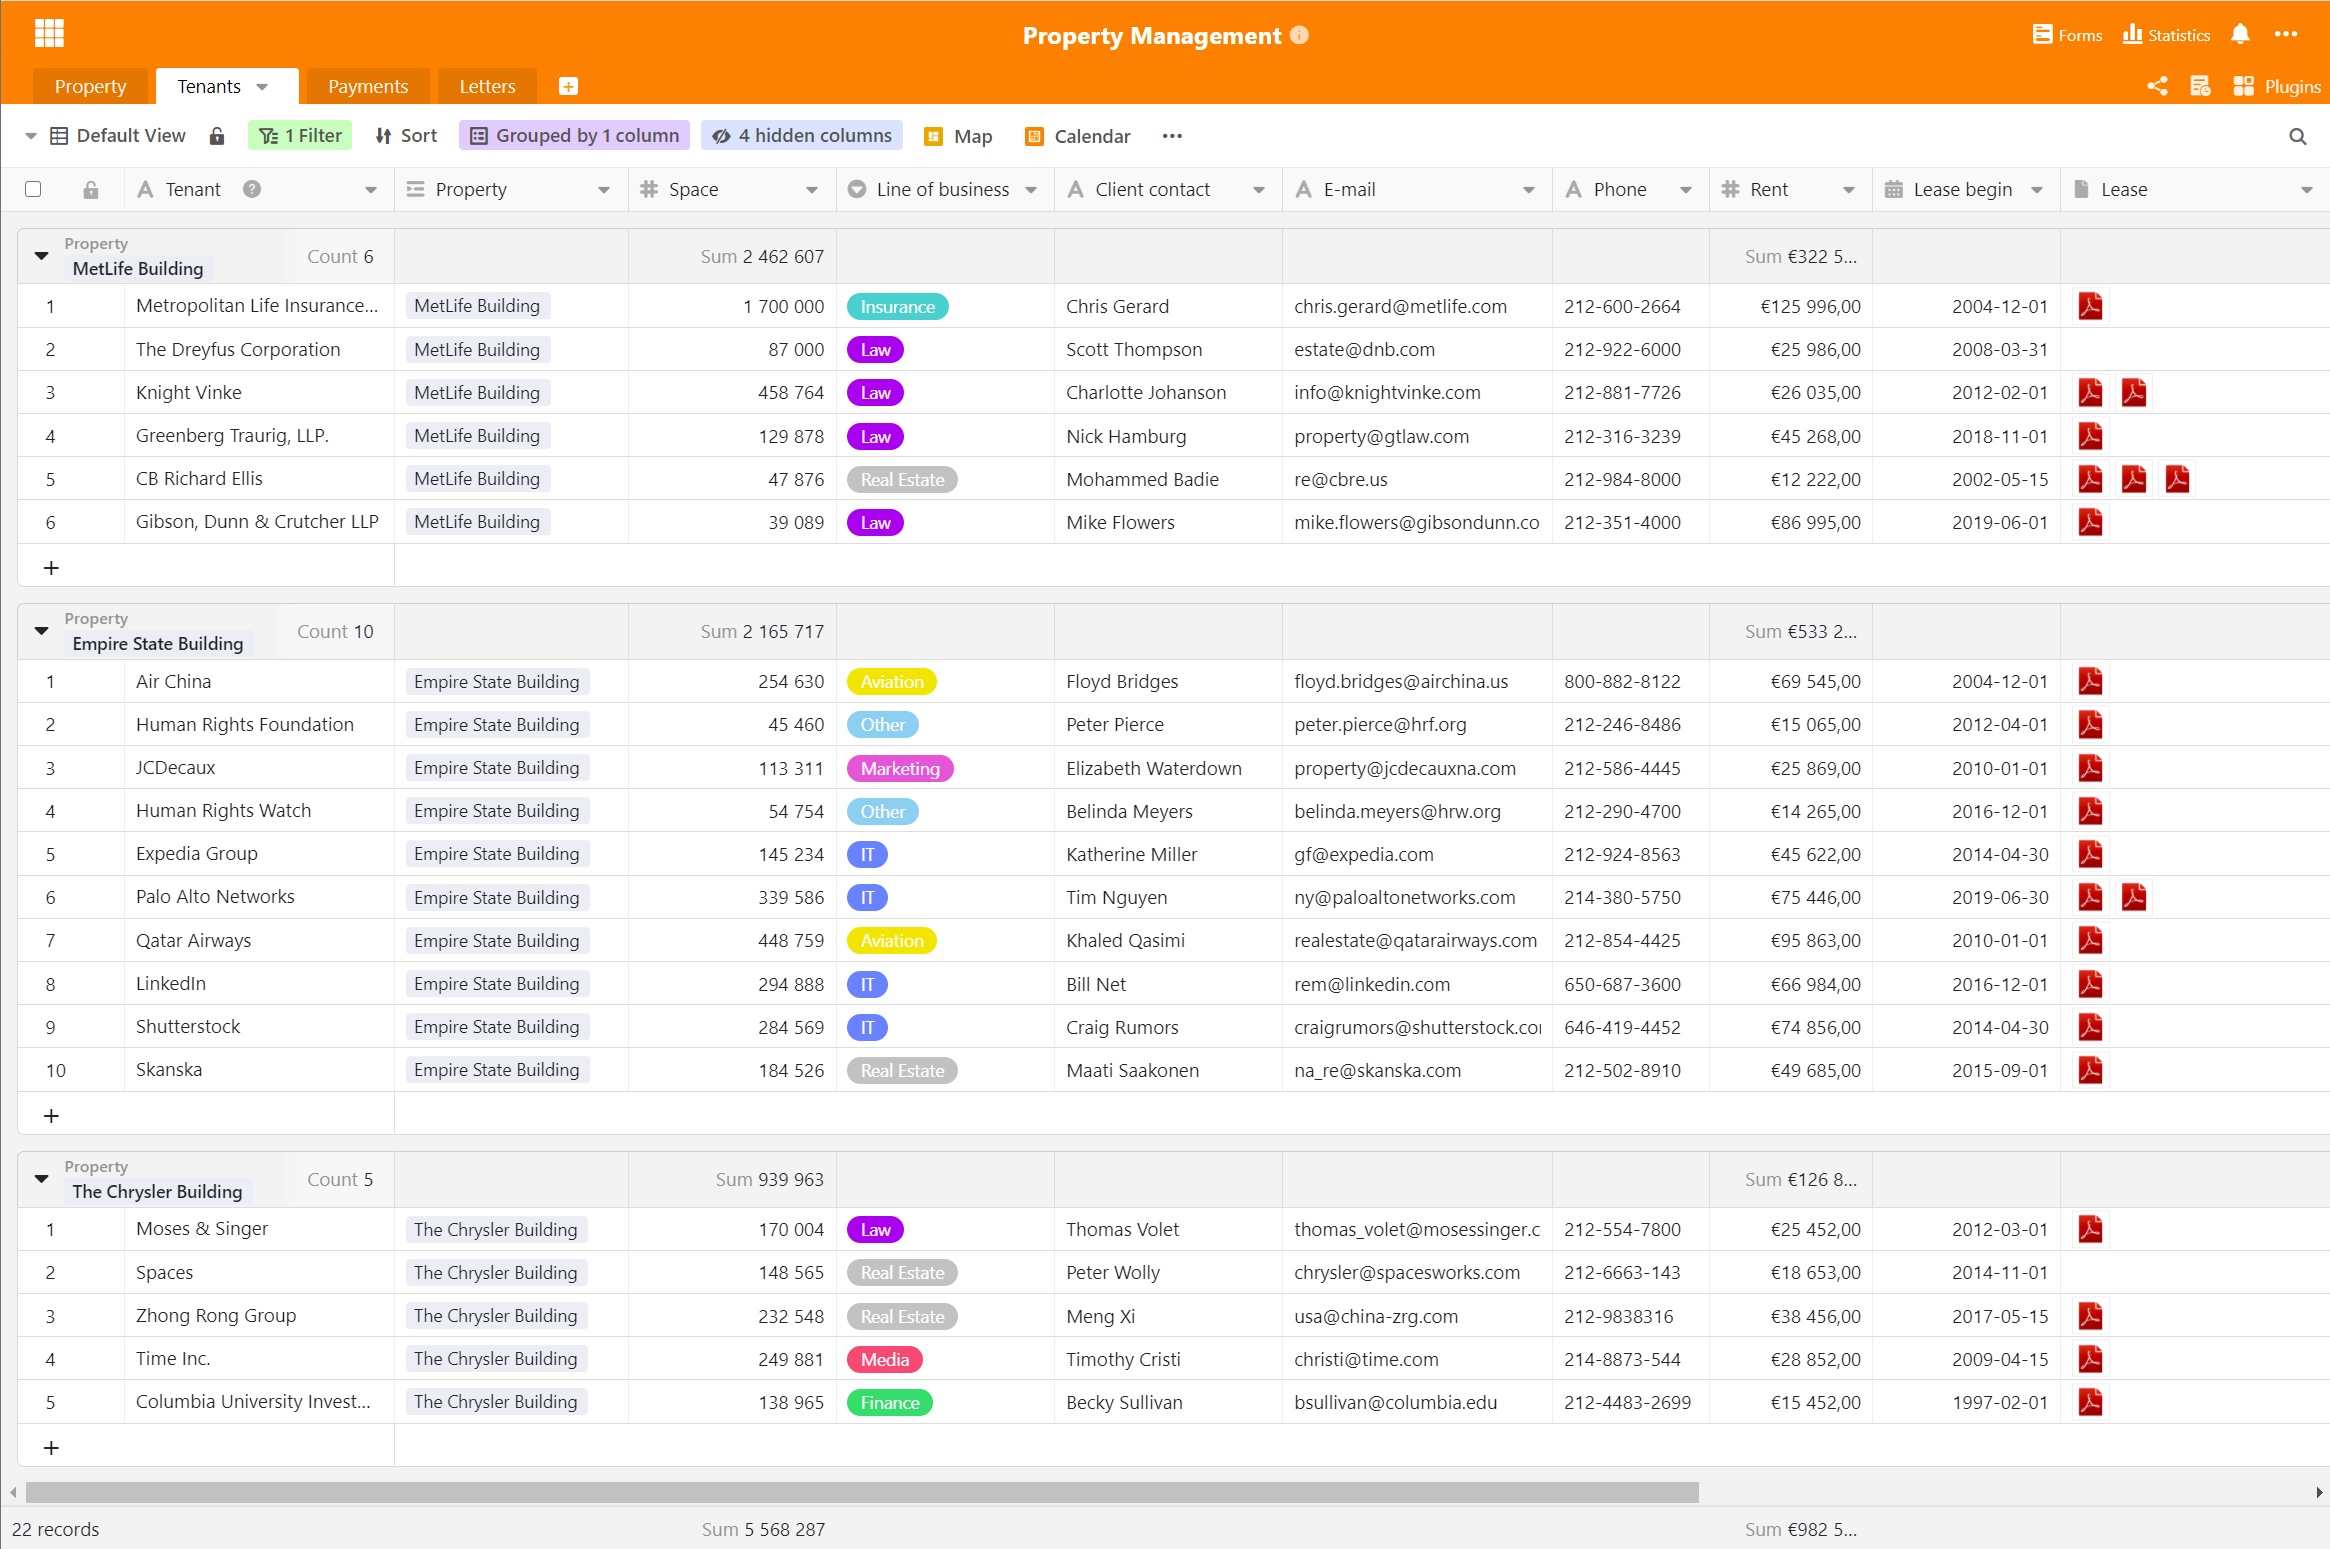The height and width of the screenshot is (1549, 2330).
Task: Open the apps grid icon
Action: (49, 34)
